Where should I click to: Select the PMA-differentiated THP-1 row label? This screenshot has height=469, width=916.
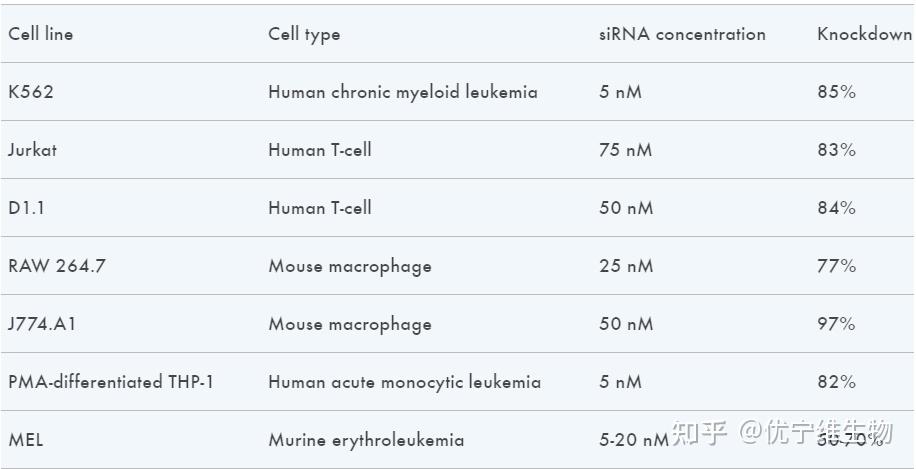pyautogui.click(x=111, y=382)
